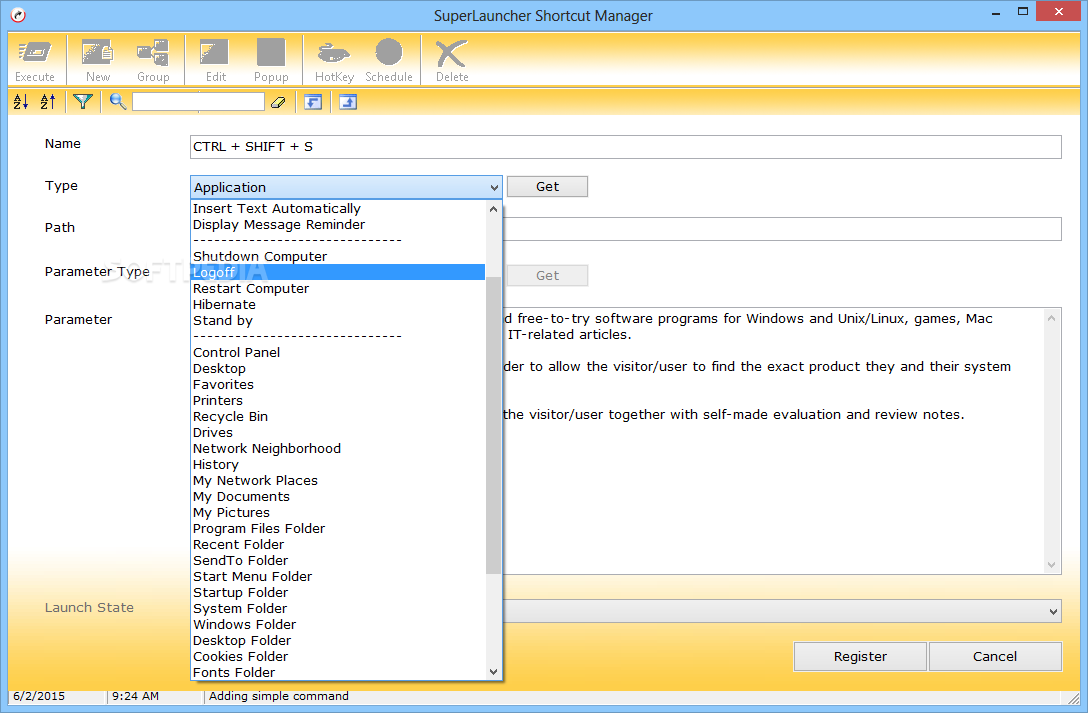
Task: Click inside the Parameter text area
Action: point(772,440)
